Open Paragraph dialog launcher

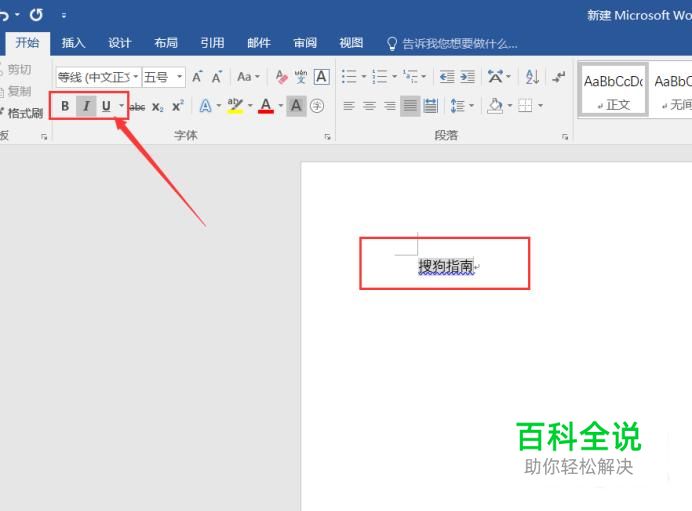(x=564, y=137)
